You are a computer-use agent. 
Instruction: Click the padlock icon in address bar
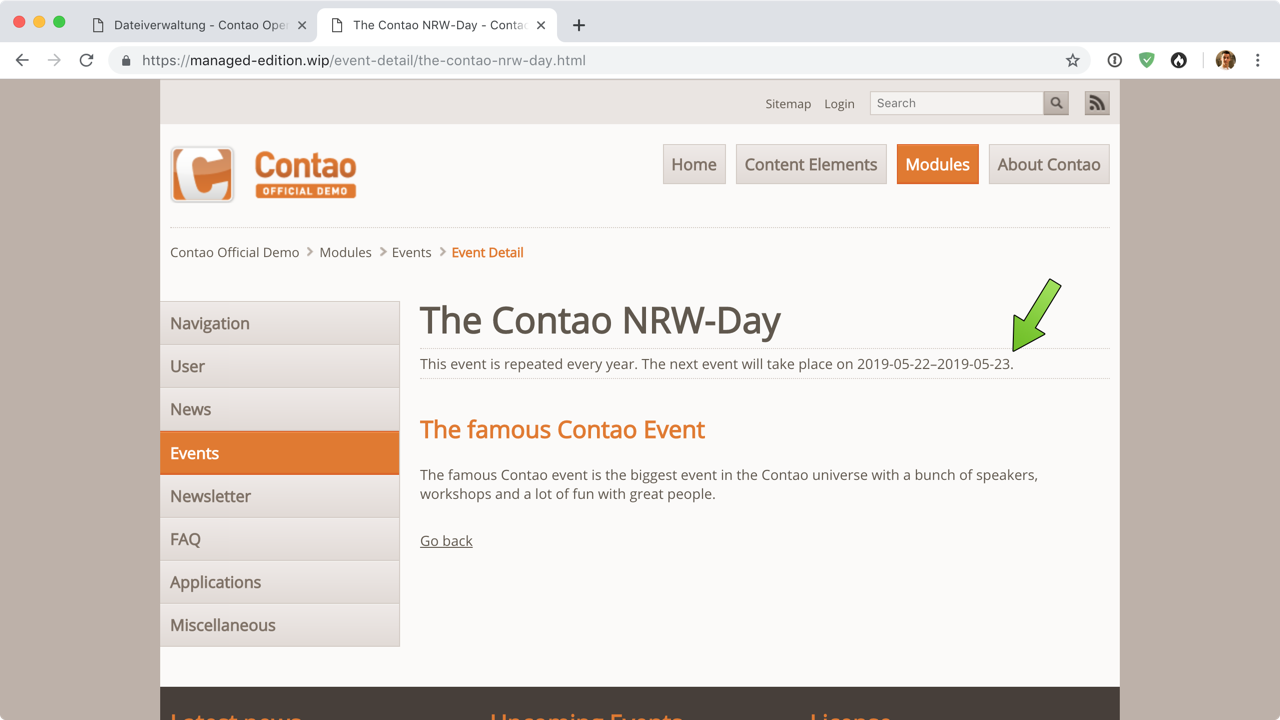126,61
